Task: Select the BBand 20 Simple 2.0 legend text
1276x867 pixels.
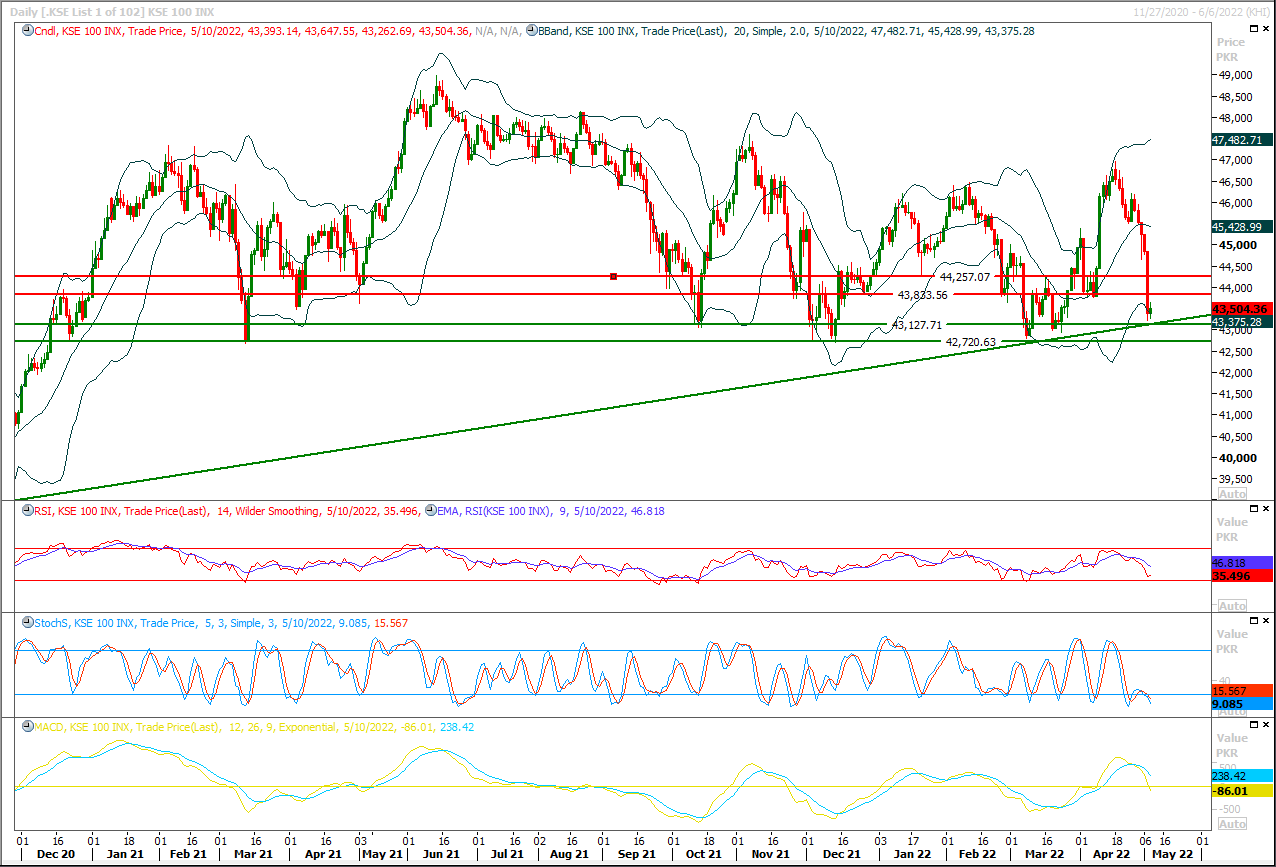Action: point(786,32)
